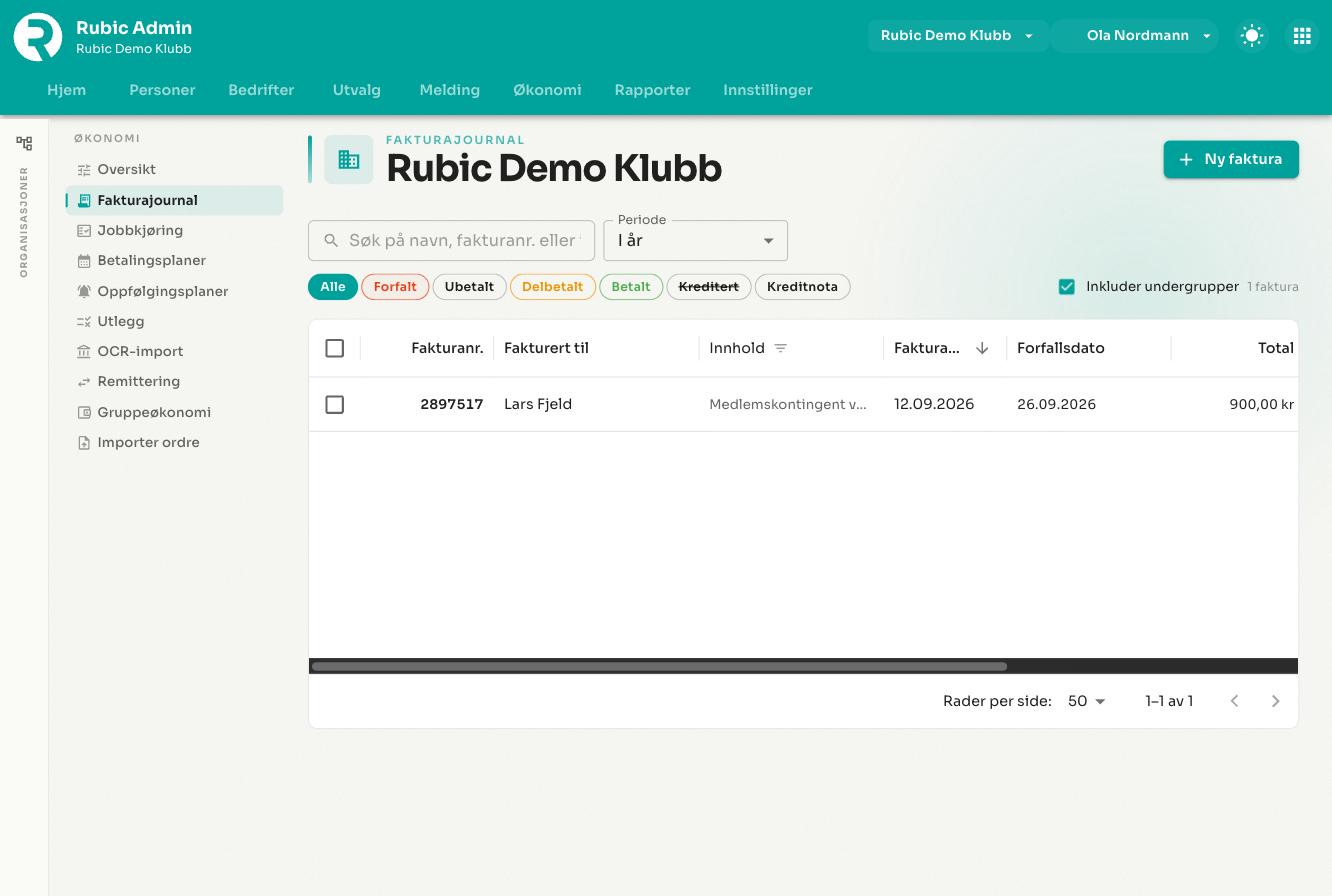Click the OCR-import bank icon
This screenshot has height=896, width=1332.
[84, 352]
